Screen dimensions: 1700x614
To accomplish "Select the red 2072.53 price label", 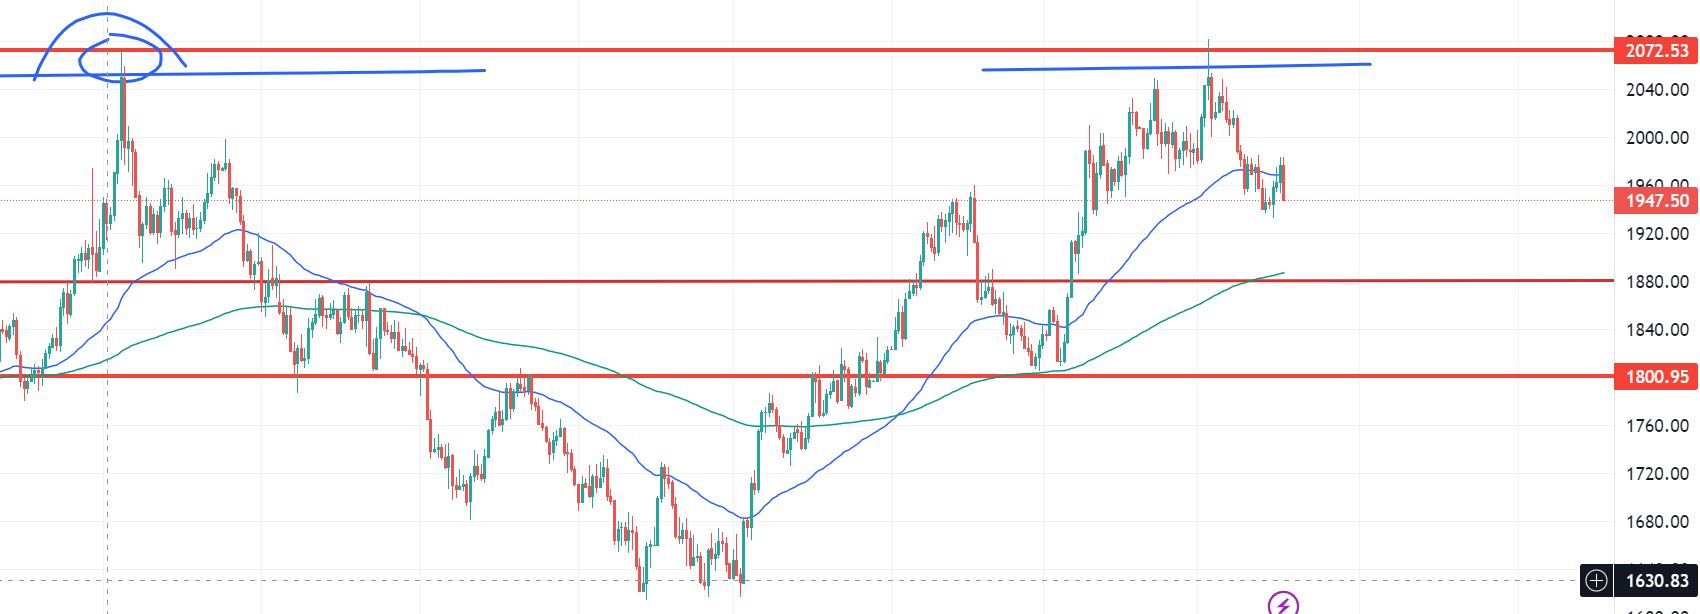I will (x=1657, y=51).
